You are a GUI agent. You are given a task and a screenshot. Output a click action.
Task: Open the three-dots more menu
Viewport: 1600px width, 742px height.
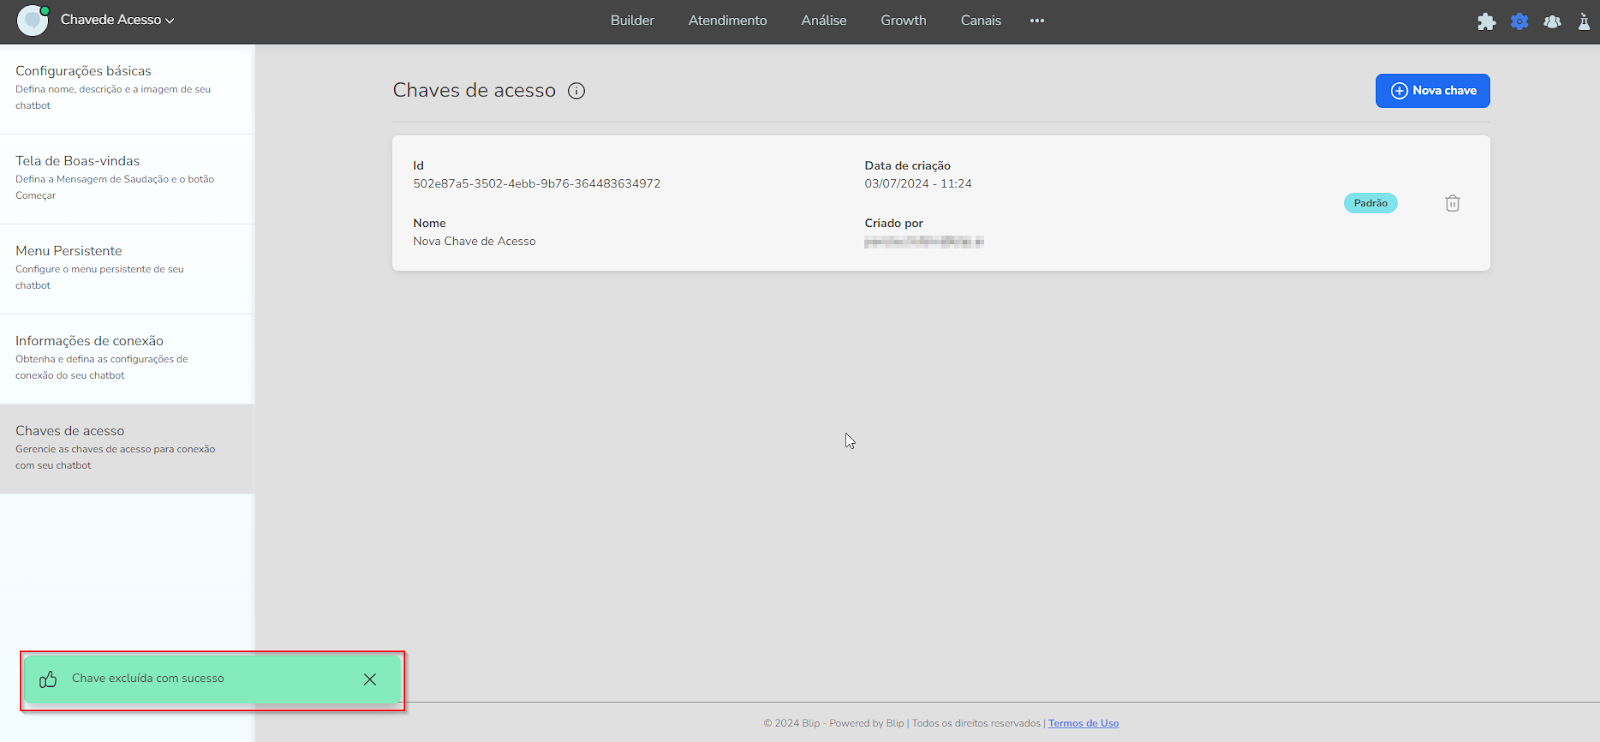pyautogui.click(x=1037, y=20)
